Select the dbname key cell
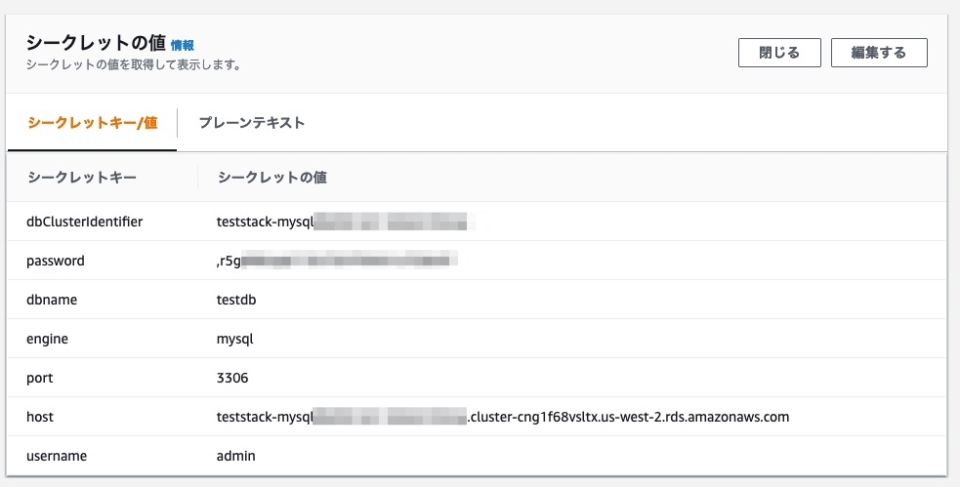960x487 pixels. pos(51,300)
